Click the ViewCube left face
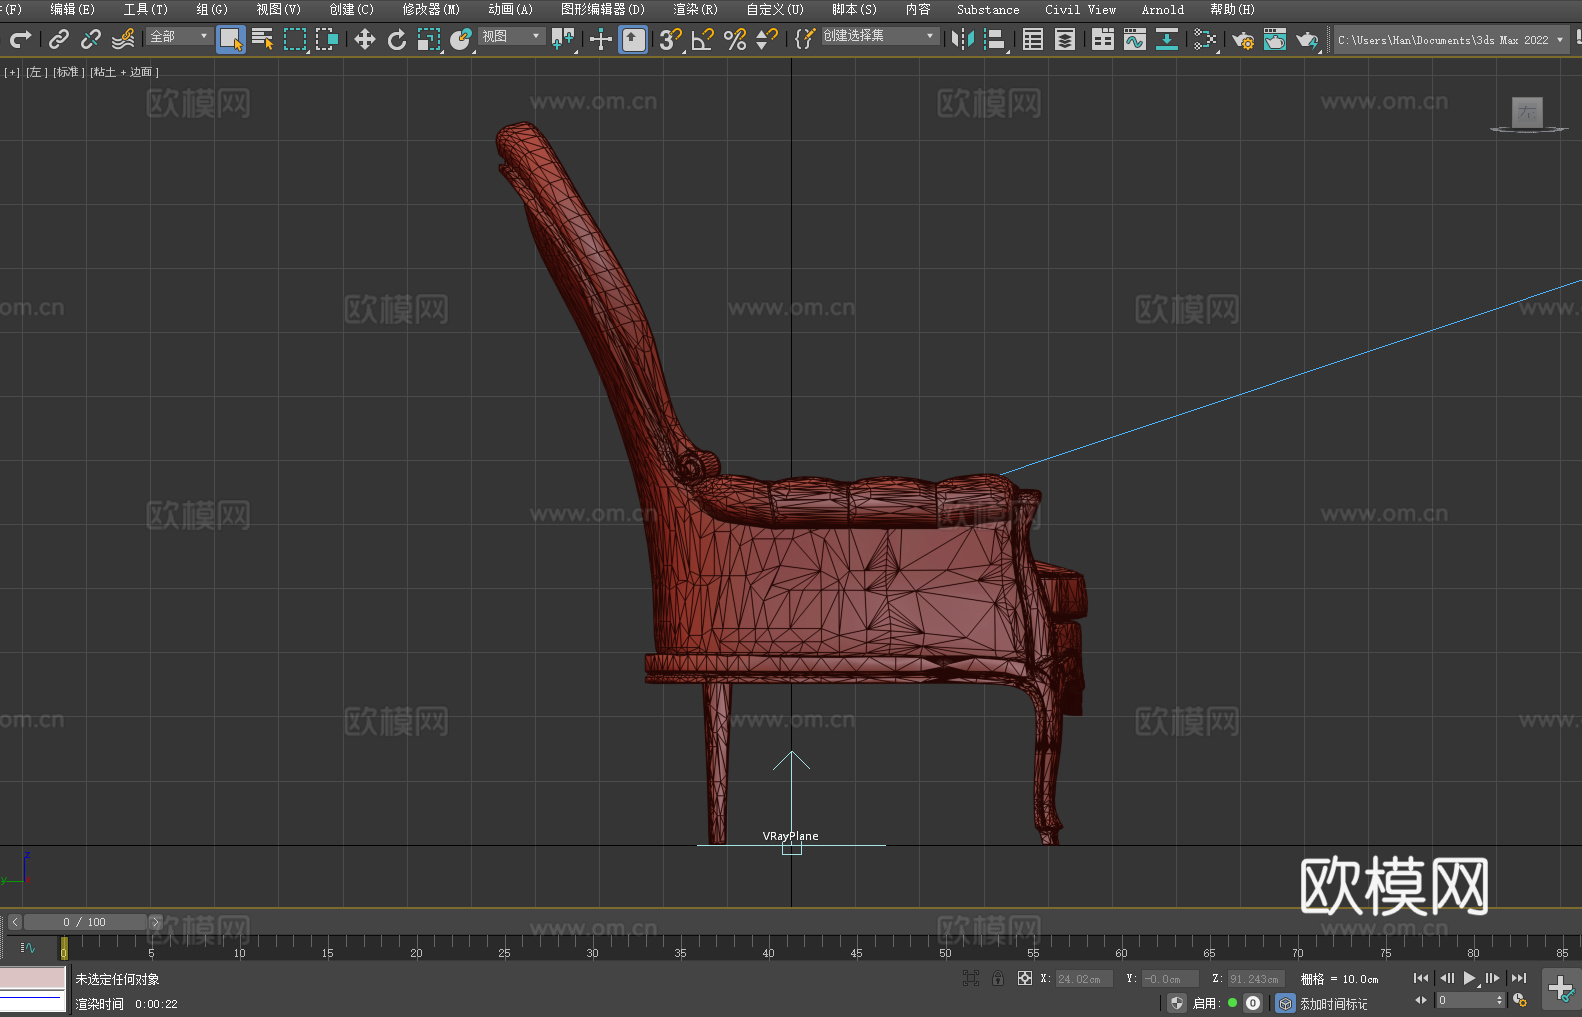Image resolution: width=1582 pixels, height=1017 pixels. click(1527, 112)
